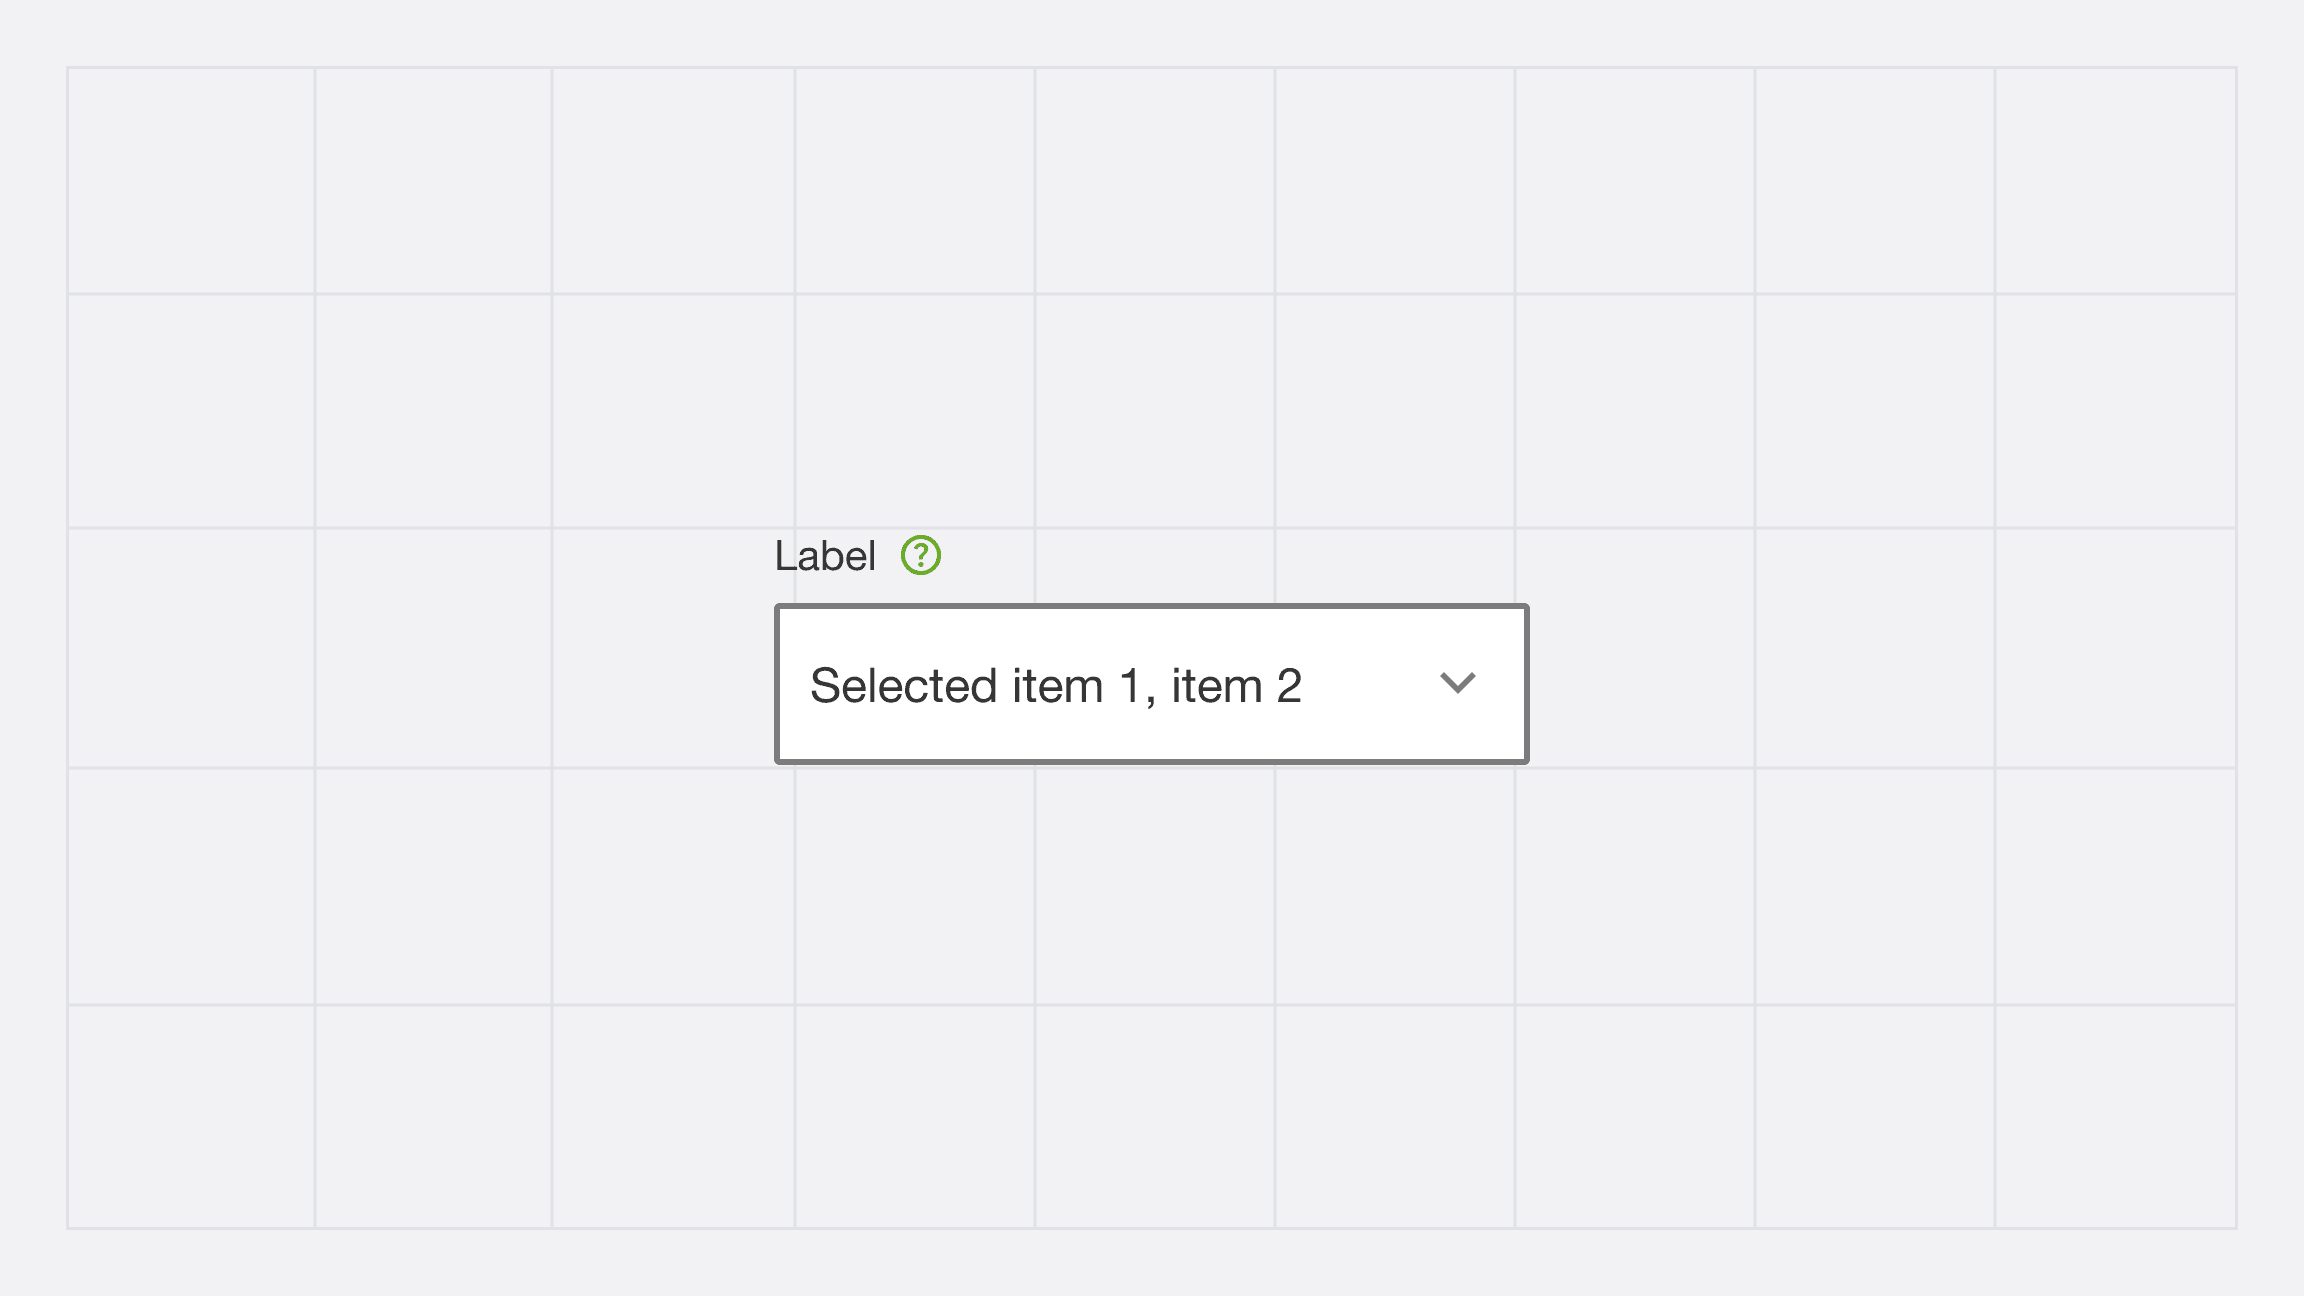Viewport: 2304px width, 1296px height.
Task: Click 'item 2' text in the dropdown field
Action: 1237,686
